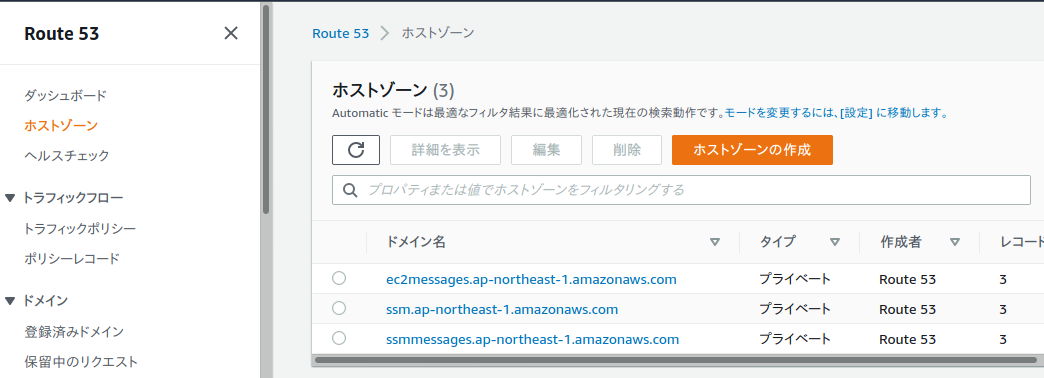Click the 作成者 column header
Image resolution: width=1044 pixels, height=378 pixels.
tap(901, 242)
